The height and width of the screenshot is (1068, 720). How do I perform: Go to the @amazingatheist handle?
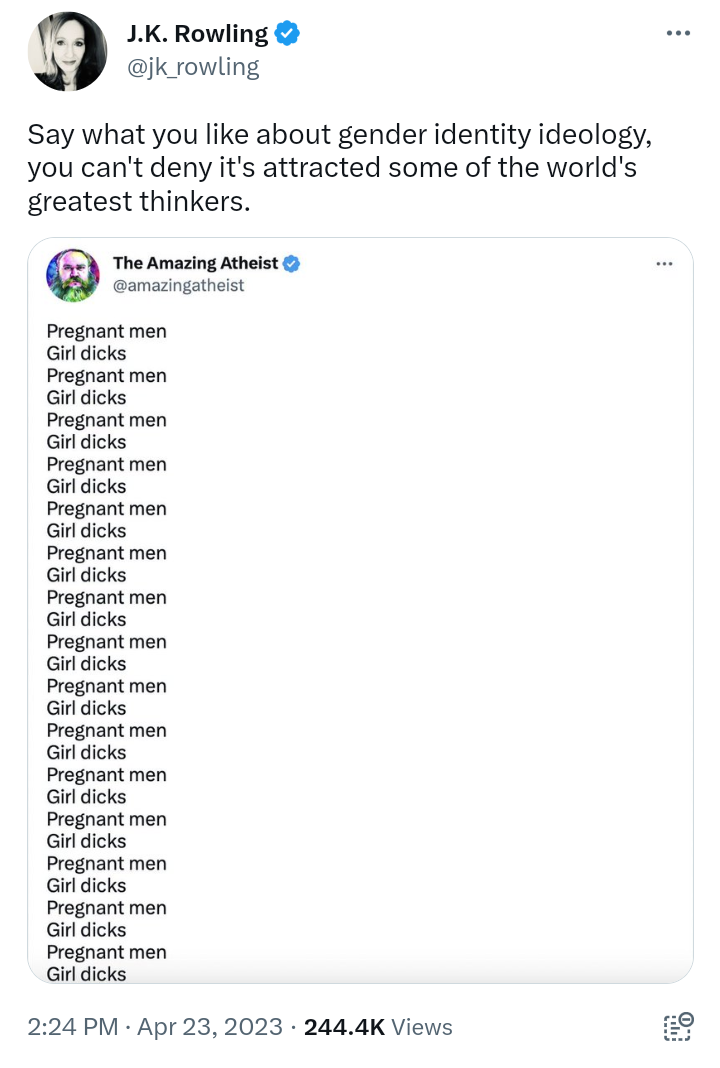(178, 286)
